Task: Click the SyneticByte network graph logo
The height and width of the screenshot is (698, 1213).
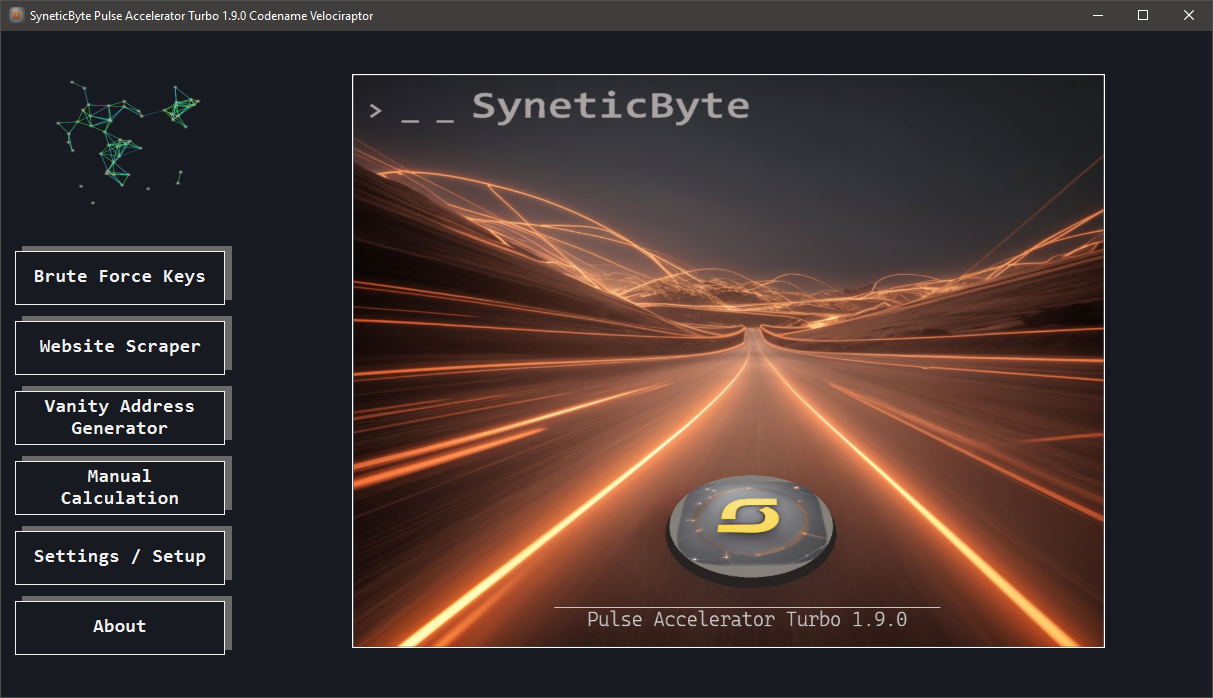Action: (127, 140)
